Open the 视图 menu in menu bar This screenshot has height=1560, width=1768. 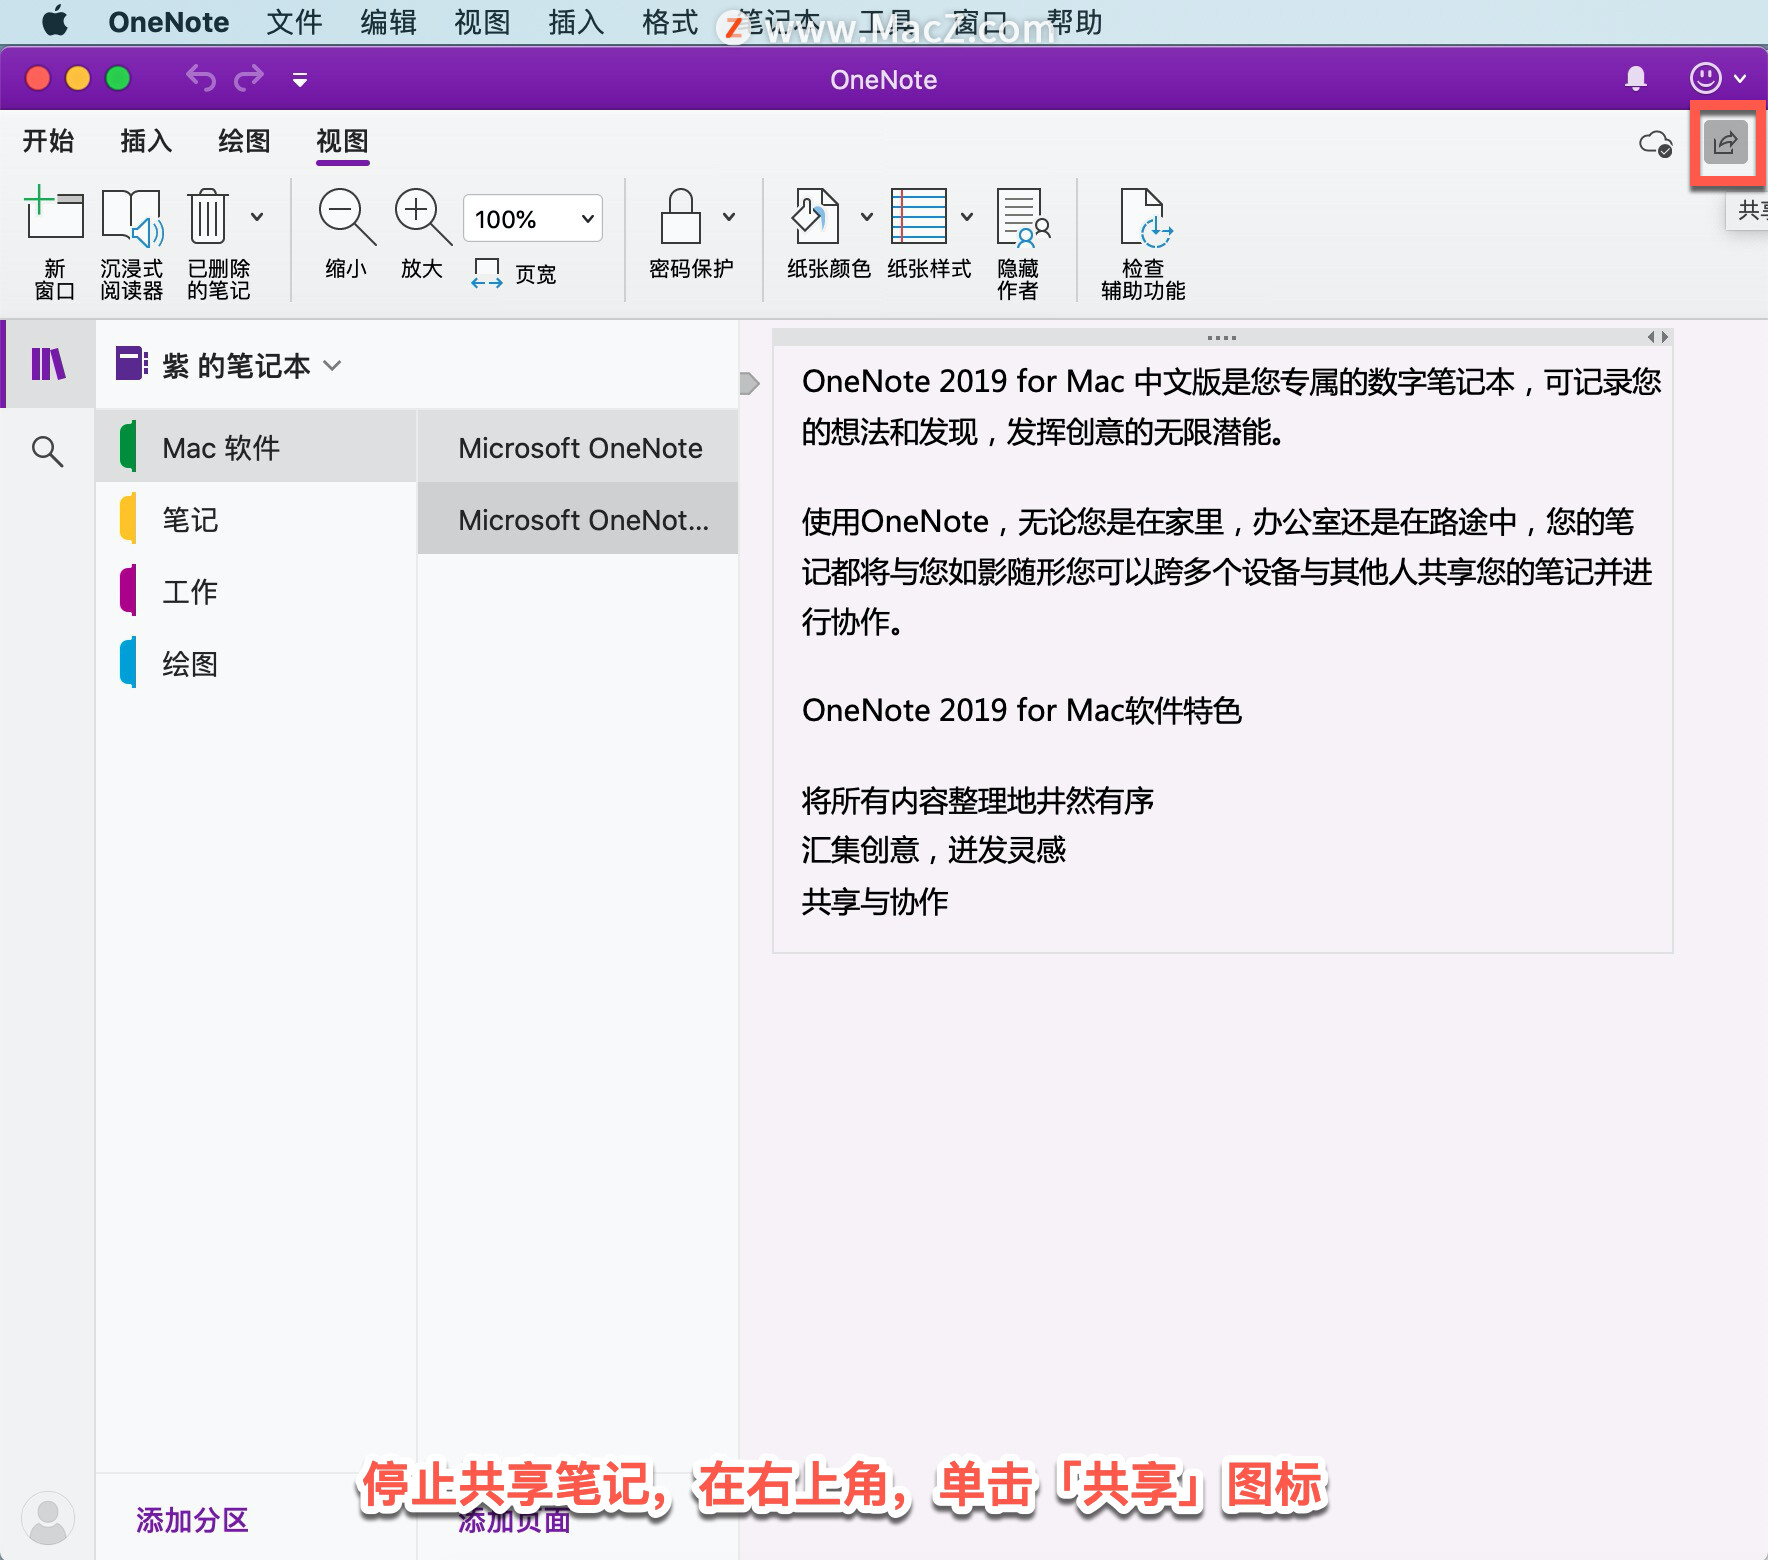pos(482,22)
